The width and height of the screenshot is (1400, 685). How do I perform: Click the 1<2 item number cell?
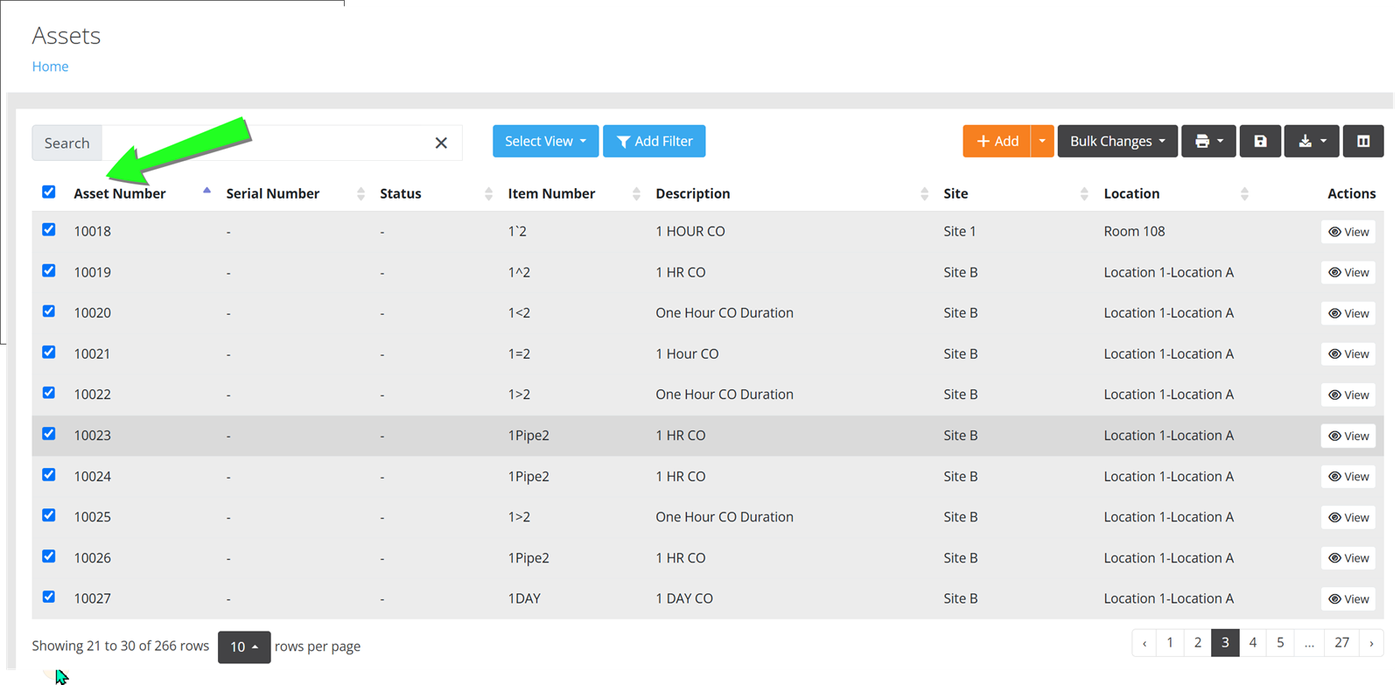coord(519,313)
